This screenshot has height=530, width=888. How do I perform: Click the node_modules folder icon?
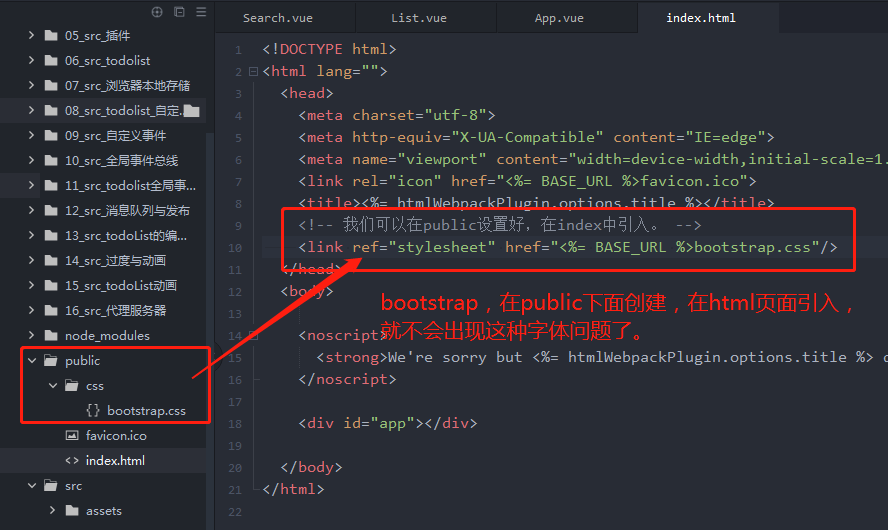51,336
